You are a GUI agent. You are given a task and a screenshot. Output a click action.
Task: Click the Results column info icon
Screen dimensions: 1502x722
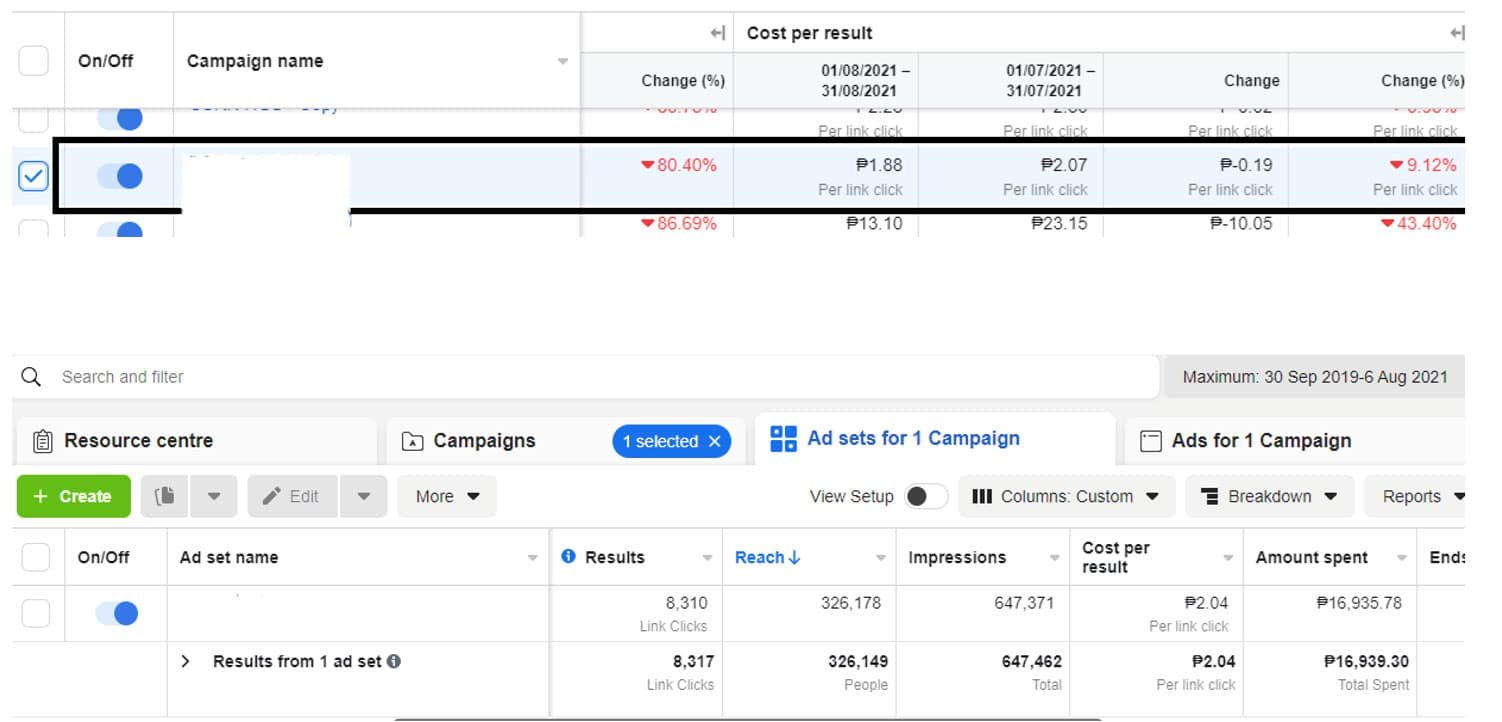[569, 557]
